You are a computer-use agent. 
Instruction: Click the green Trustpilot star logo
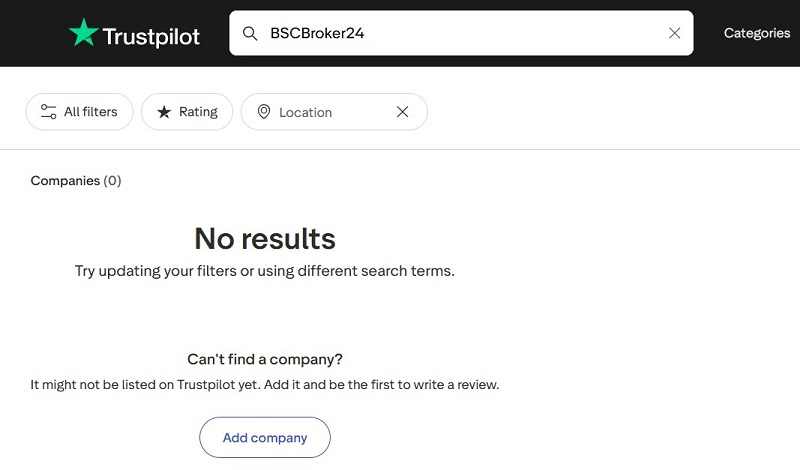coord(84,33)
